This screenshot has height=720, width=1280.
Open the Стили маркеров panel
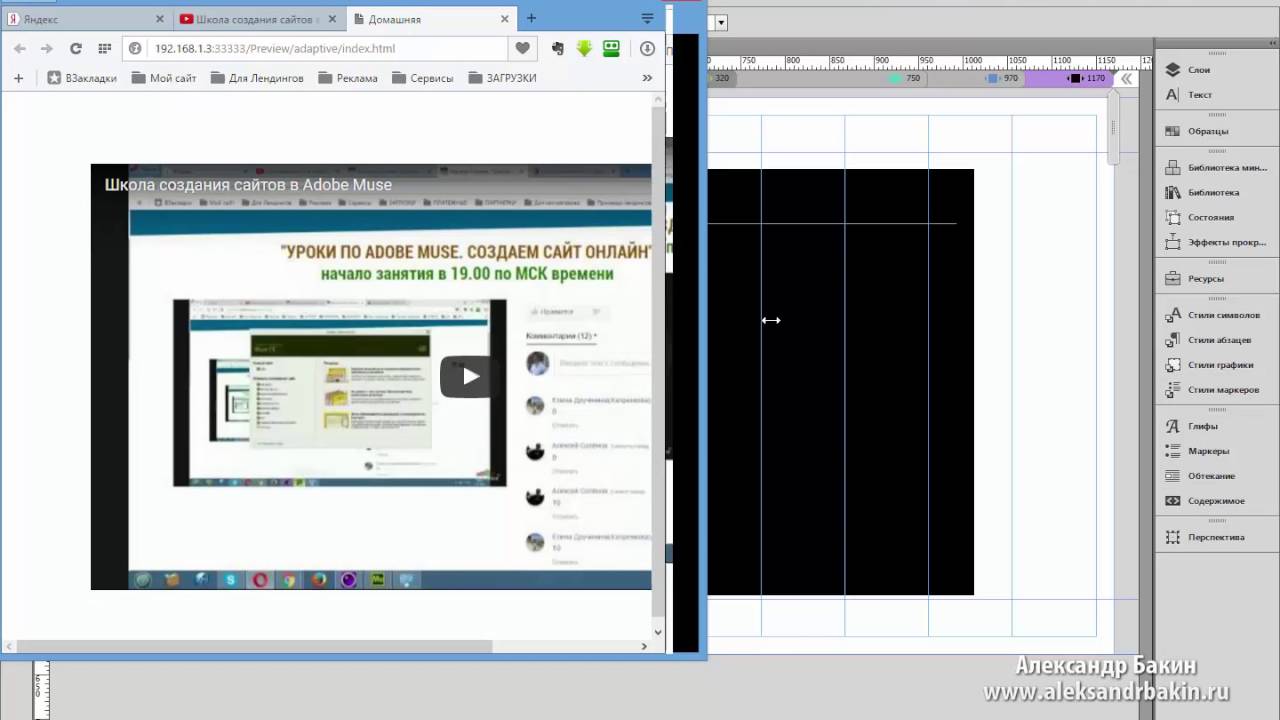(1212, 390)
